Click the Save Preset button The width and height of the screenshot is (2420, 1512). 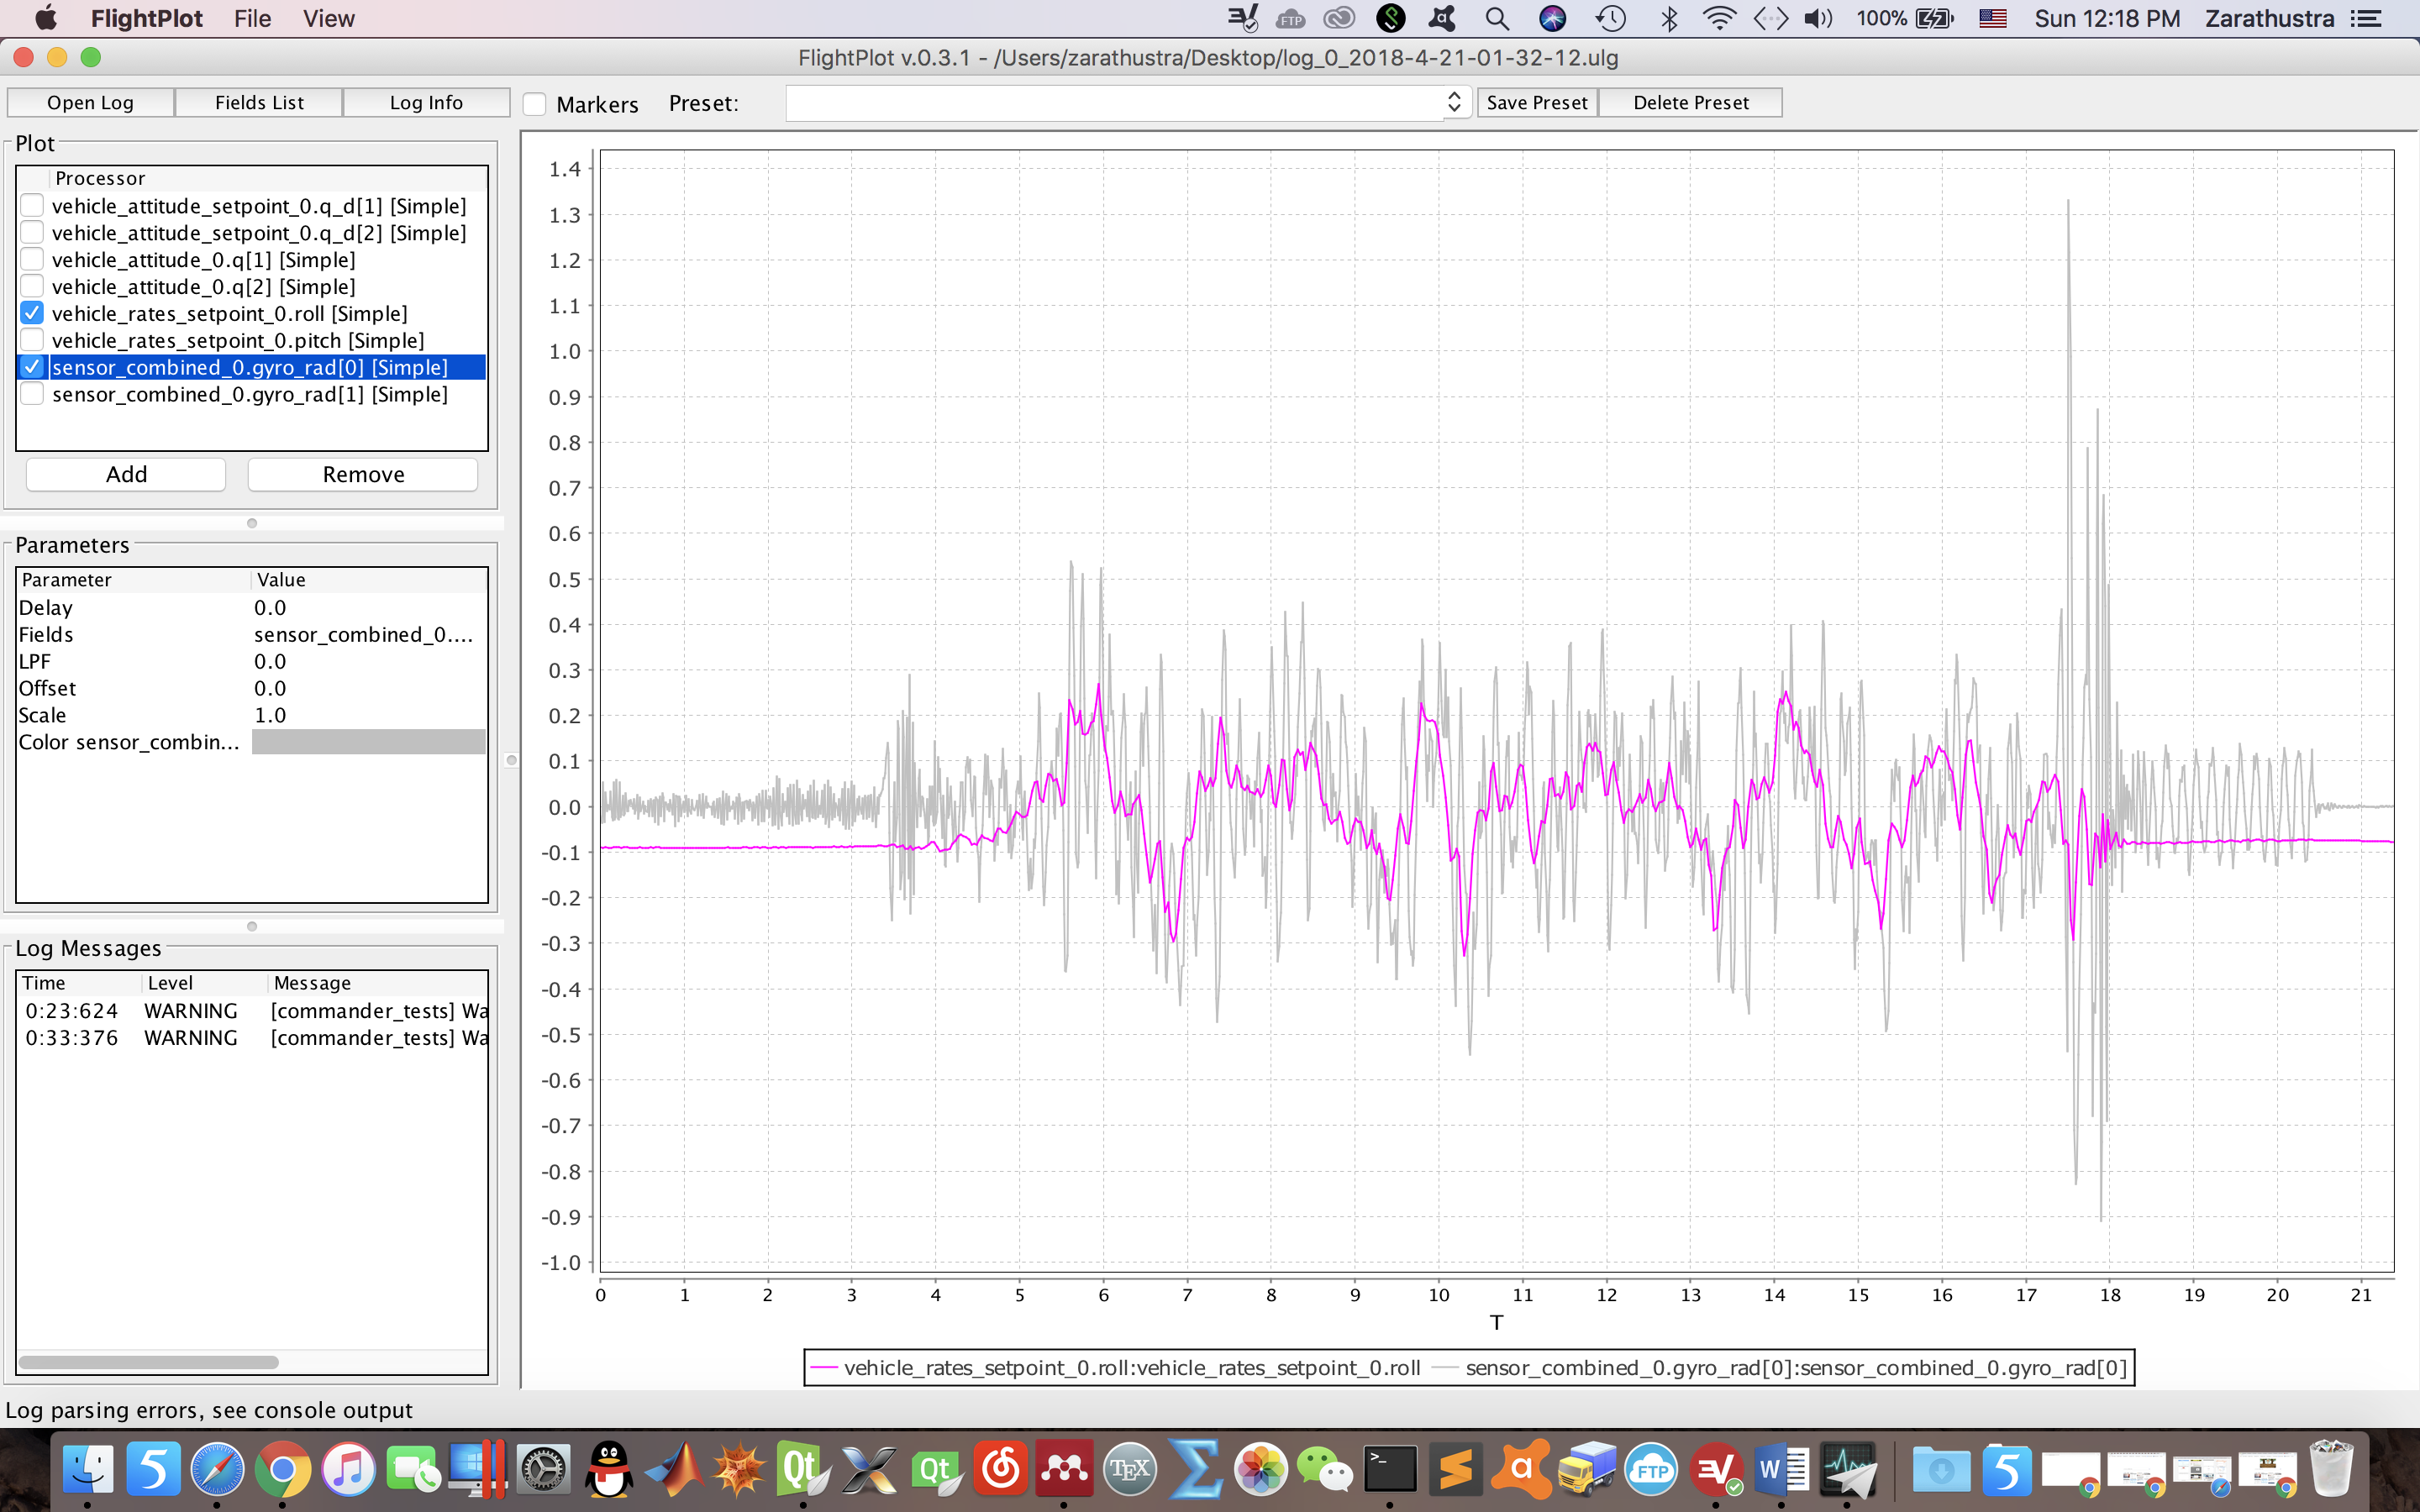click(x=1537, y=101)
